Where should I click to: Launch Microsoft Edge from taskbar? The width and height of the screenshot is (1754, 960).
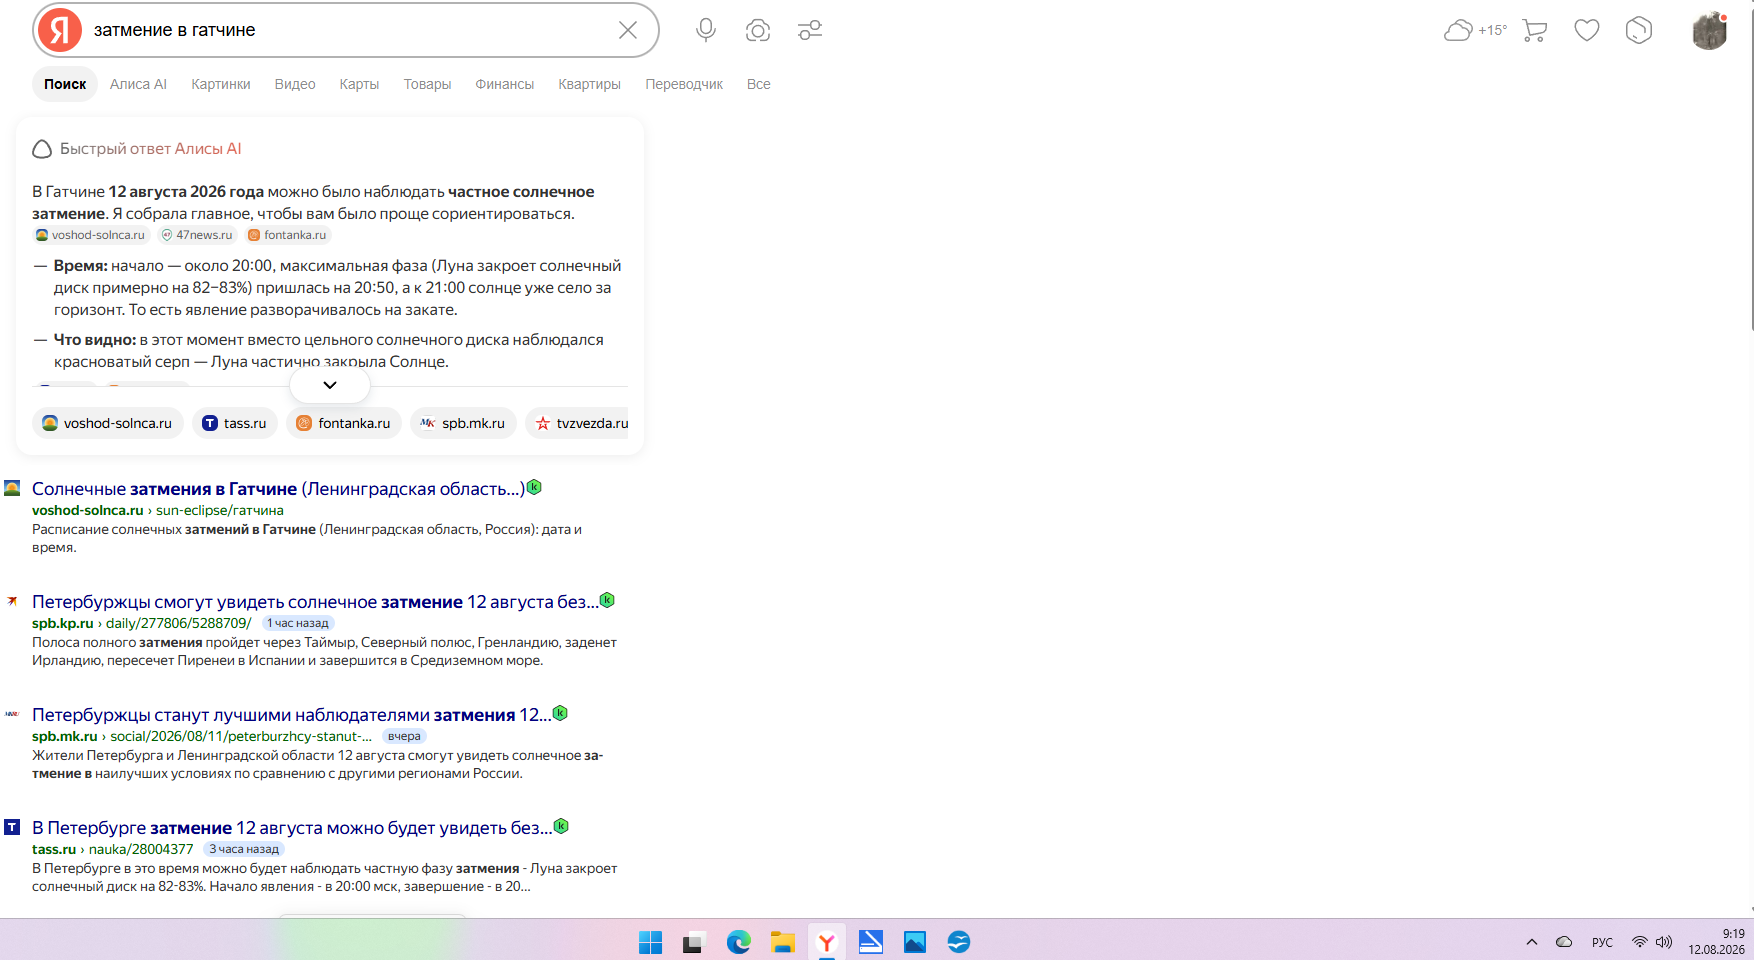click(738, 942)
